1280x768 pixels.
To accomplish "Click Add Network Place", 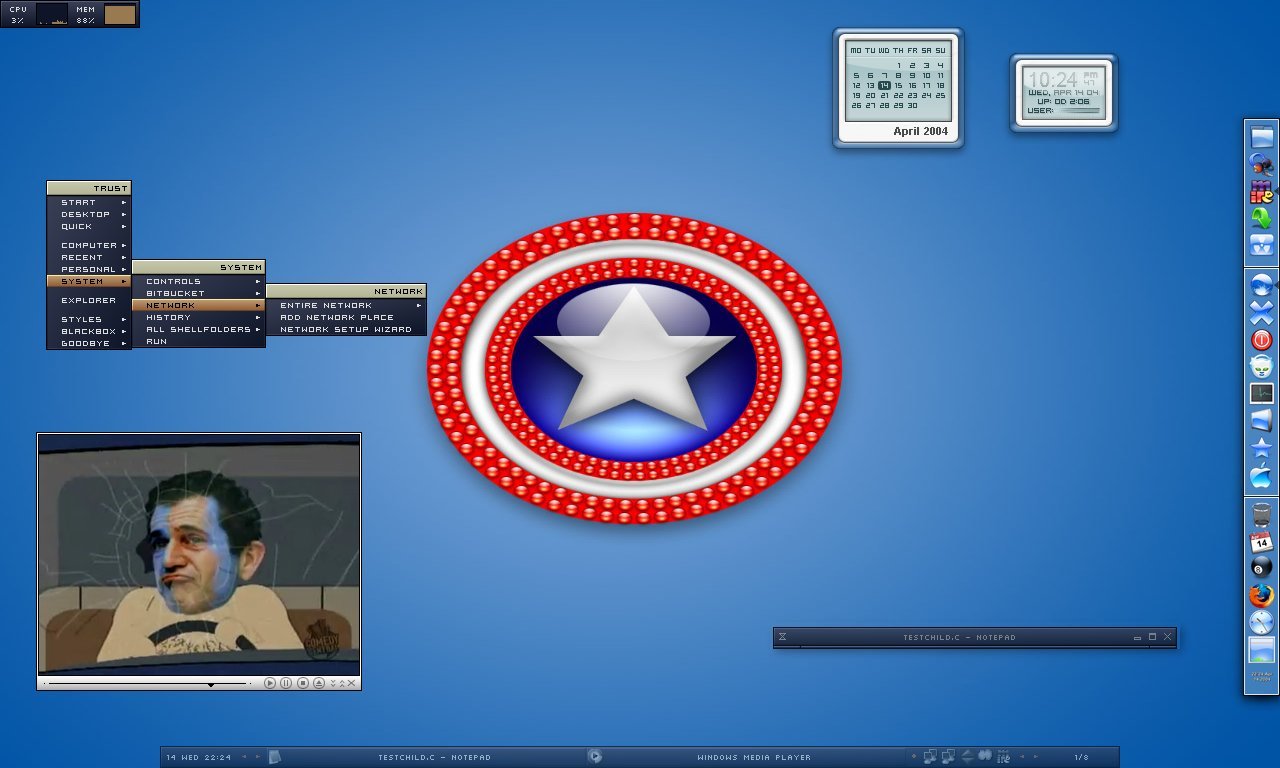I will point(346,317).
